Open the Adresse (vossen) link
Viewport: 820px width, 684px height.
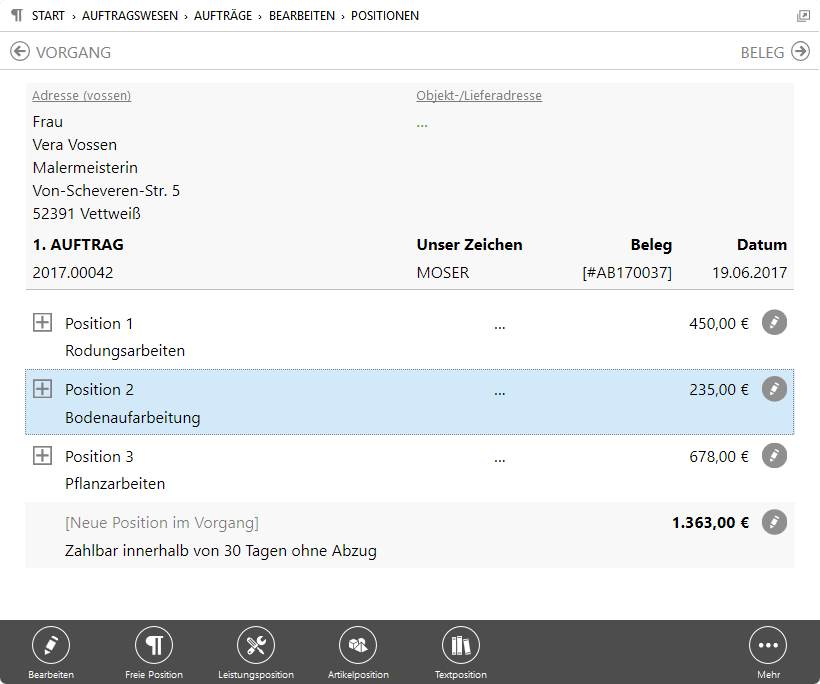(81, 96)
